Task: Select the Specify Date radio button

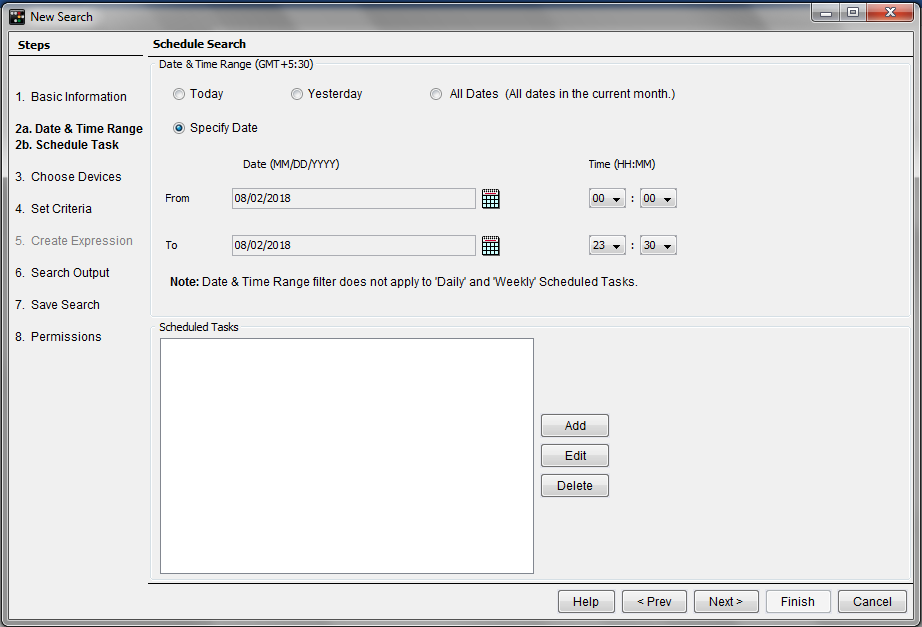Action: click(x=179, y=128)
